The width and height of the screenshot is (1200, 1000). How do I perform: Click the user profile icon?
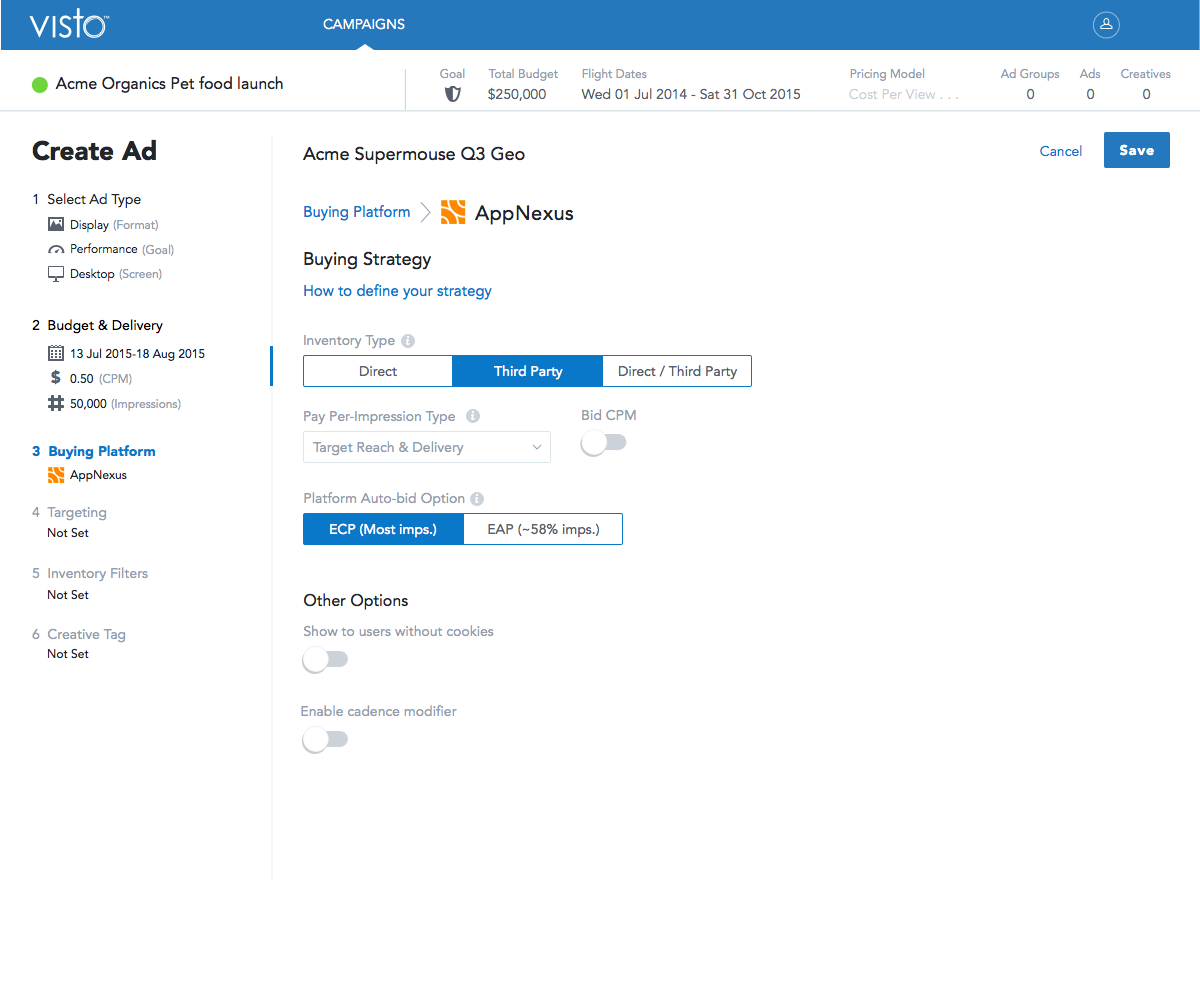coord(1106,25)
